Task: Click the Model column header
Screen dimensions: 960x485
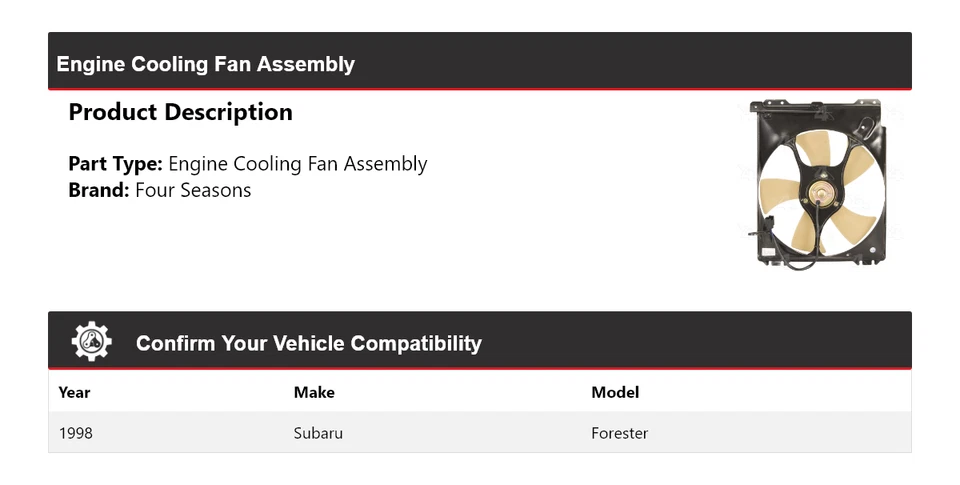Action: pos(615,392)
